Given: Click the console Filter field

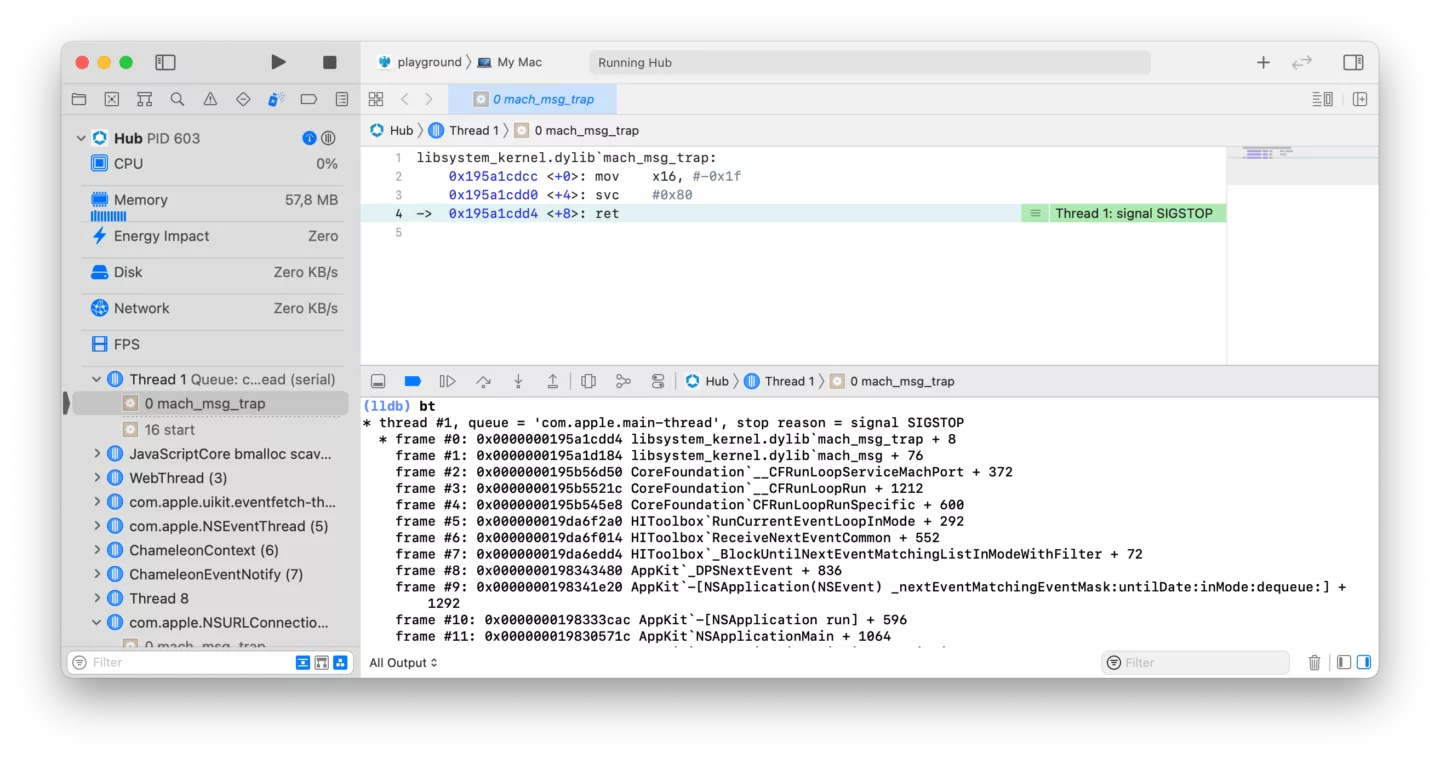Looking at the screenshot, I should (x=1195, y=662).
